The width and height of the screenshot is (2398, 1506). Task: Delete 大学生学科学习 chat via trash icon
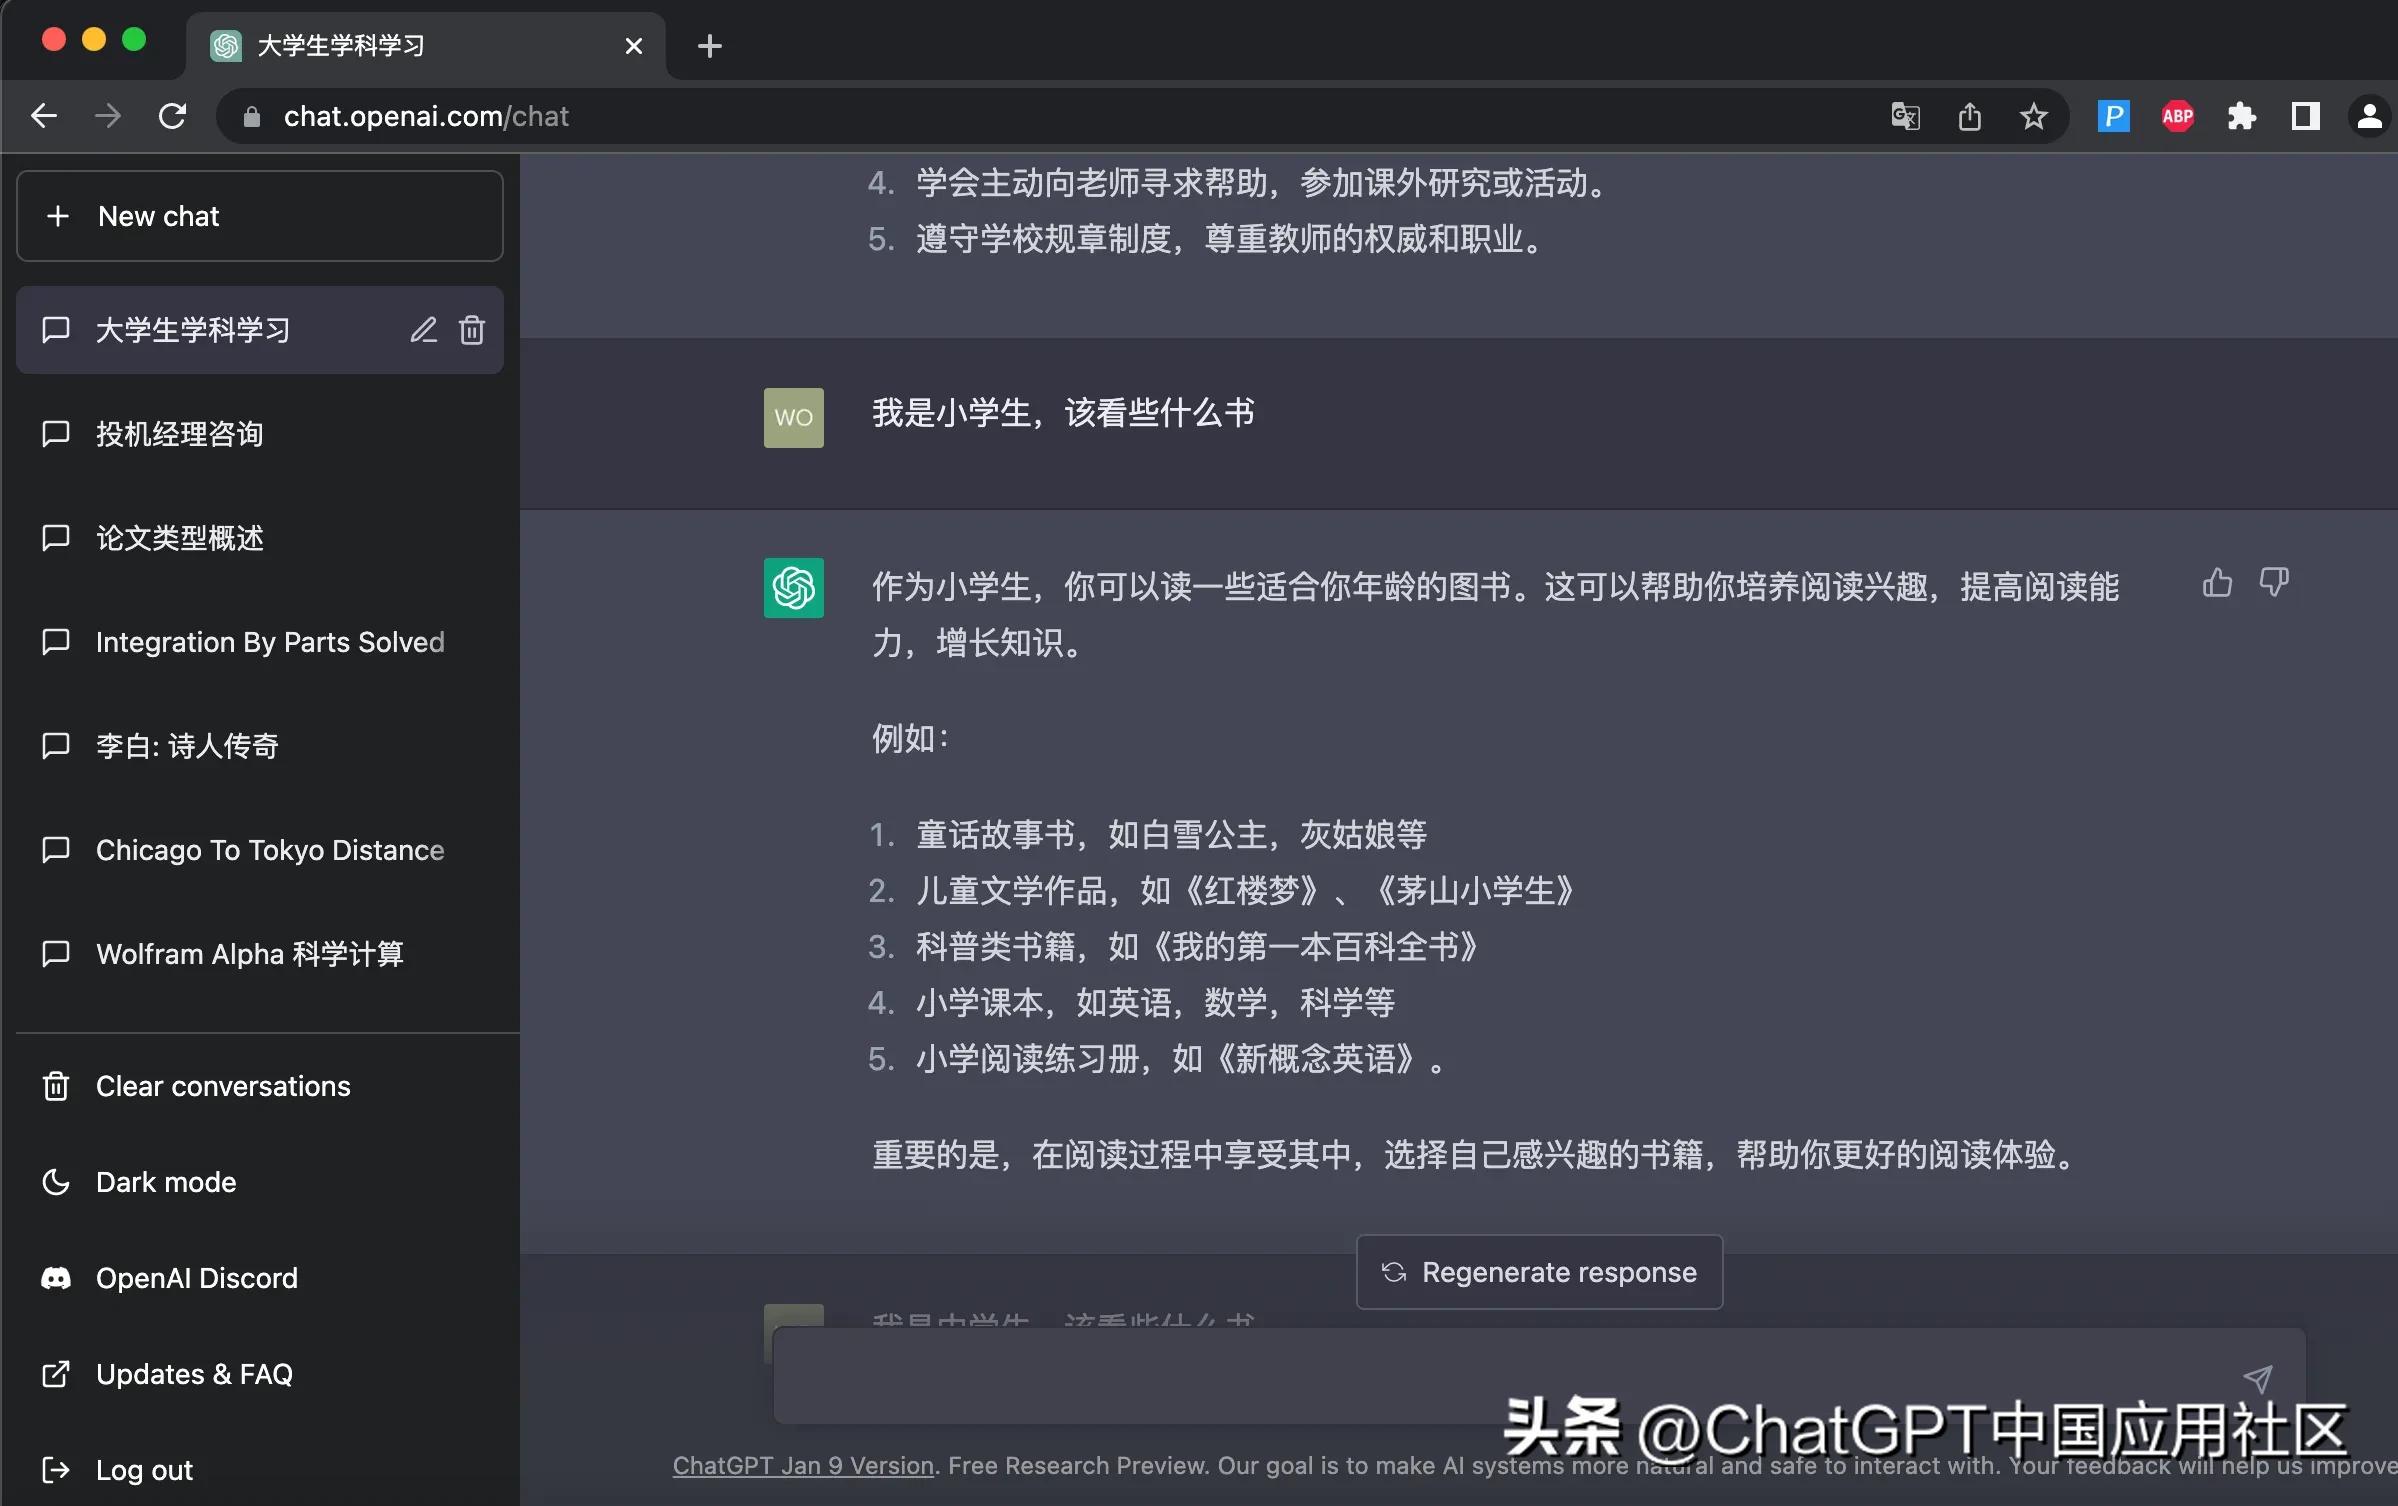[x=471, y=330]
